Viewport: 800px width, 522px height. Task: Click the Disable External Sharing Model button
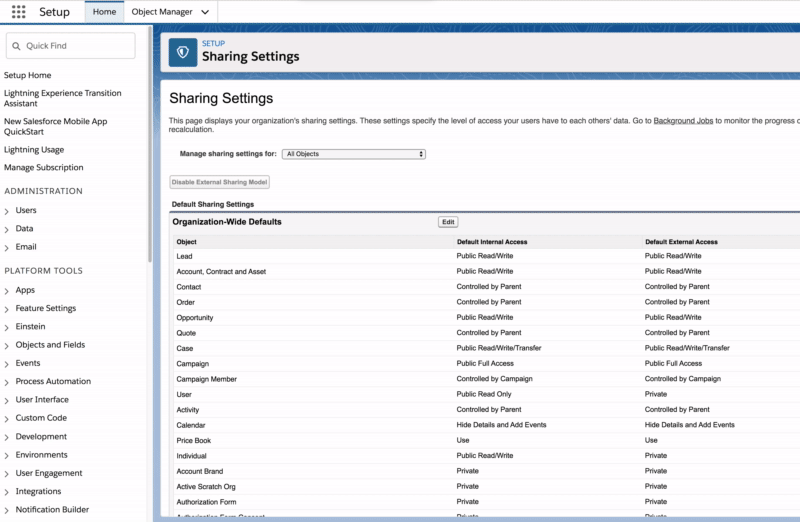[x=219, y=182]
